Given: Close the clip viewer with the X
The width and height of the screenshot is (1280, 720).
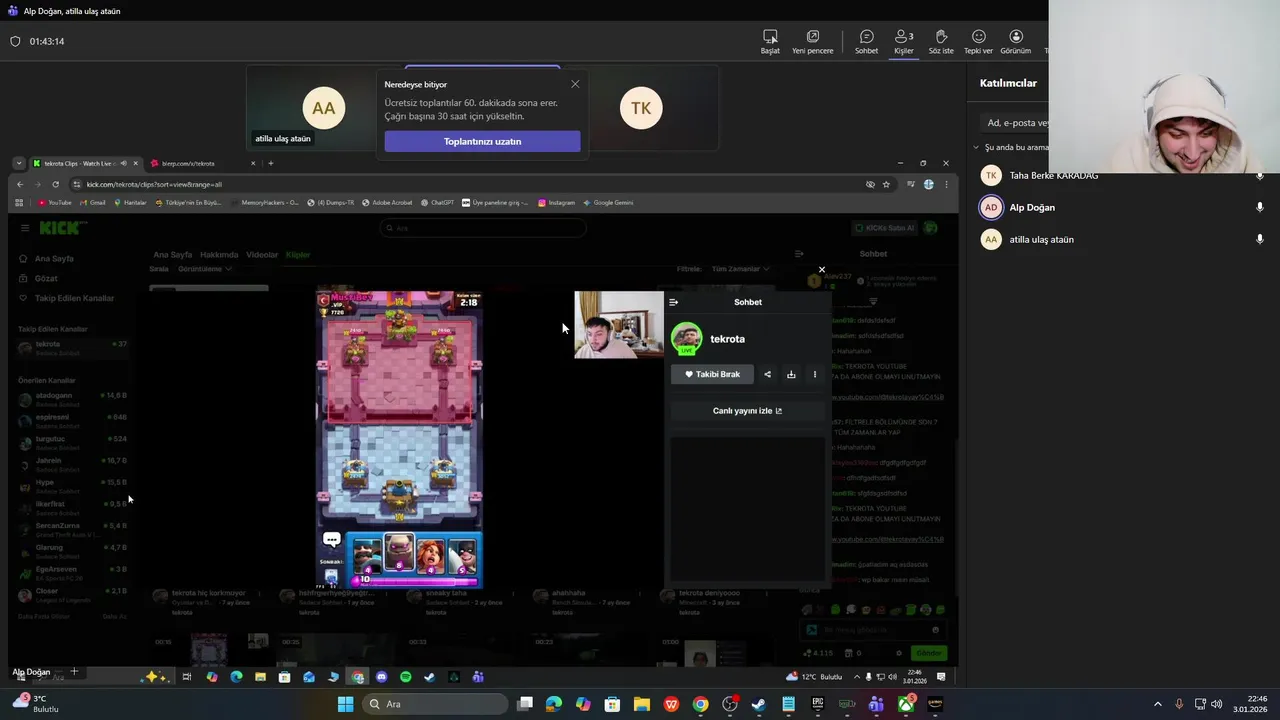Looking at the screenshot, I should tap(822, 270).
